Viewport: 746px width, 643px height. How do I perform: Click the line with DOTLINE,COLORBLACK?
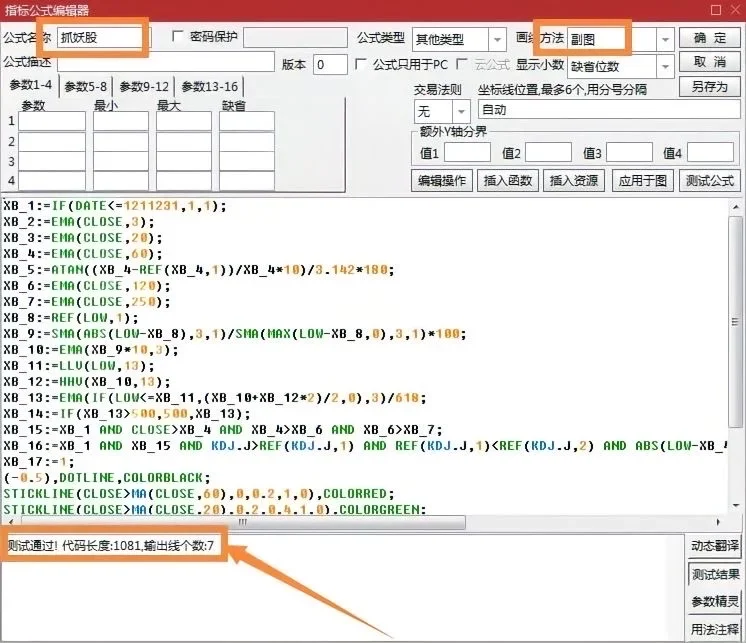pos(107,477)
